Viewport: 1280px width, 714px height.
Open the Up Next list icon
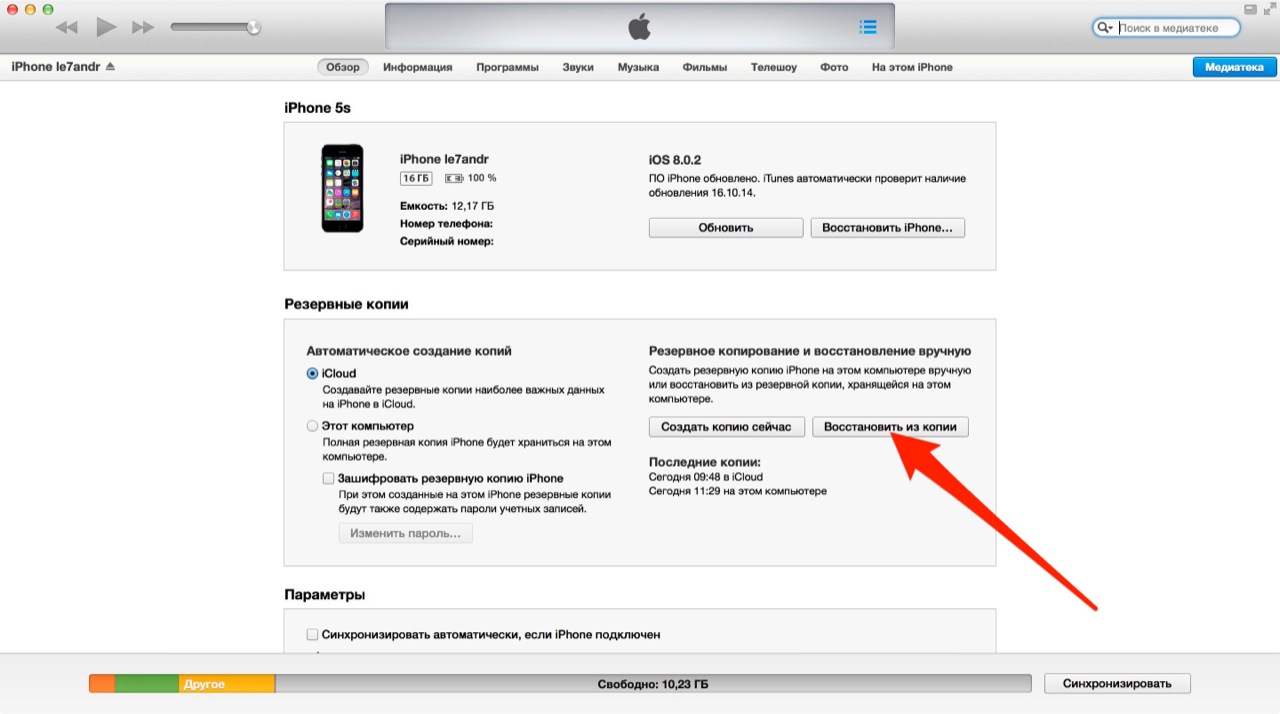click(868, 28)
